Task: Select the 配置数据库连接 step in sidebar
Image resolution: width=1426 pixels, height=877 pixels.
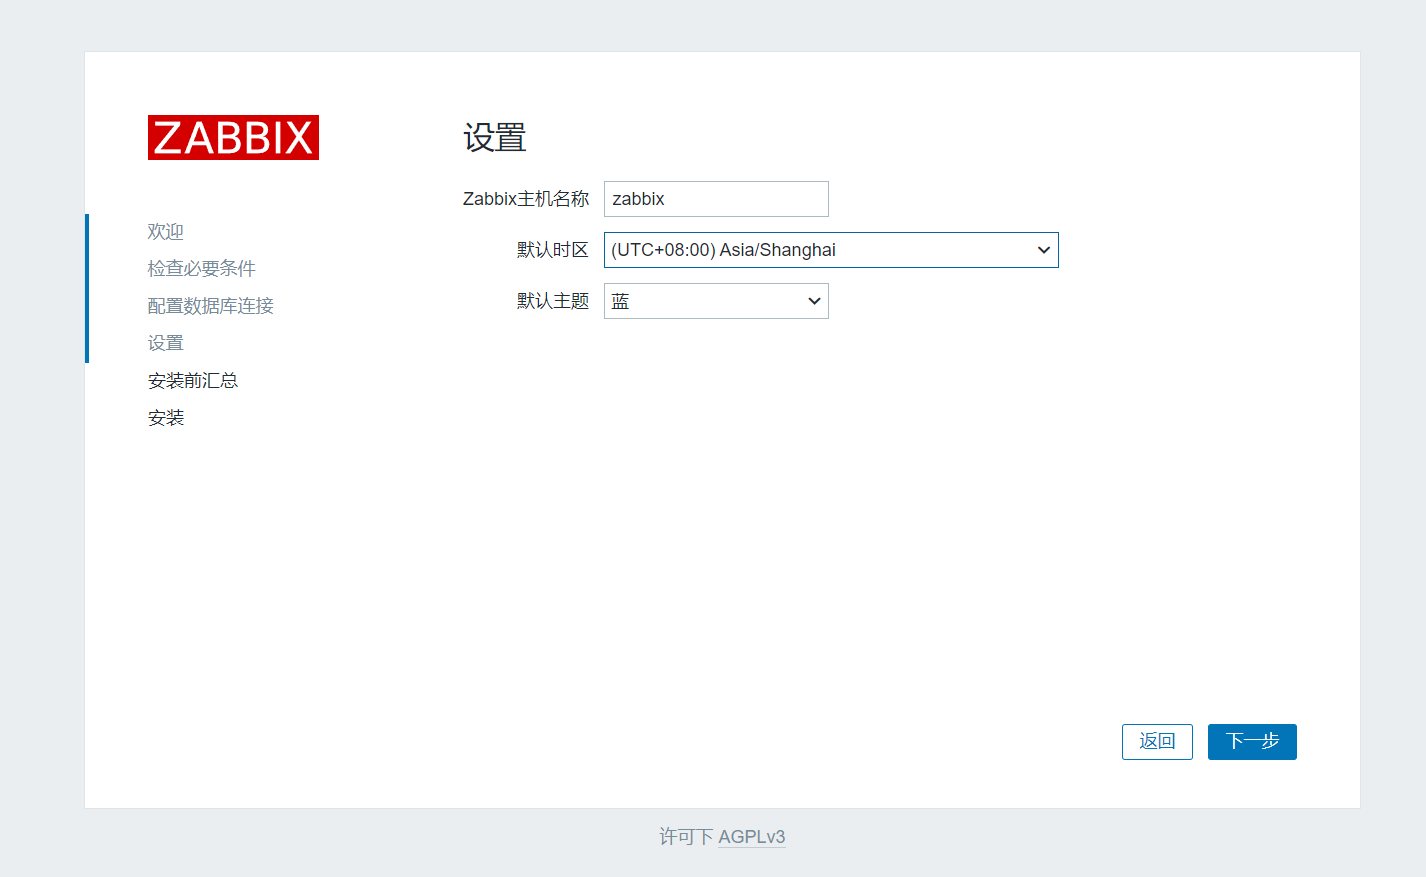Action: pos(211,306)
